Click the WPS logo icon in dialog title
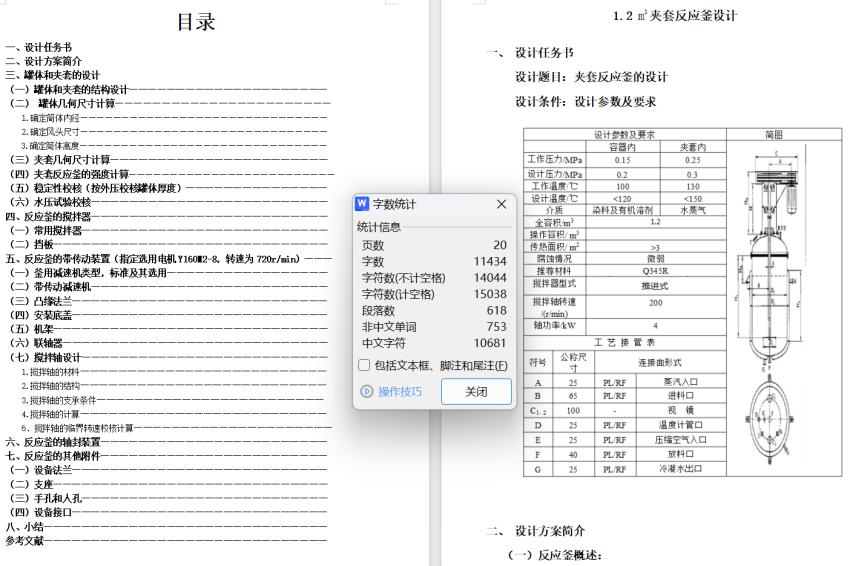Viewport: 850px width, 566px height. pyautogui.click(x=363, y=204)
